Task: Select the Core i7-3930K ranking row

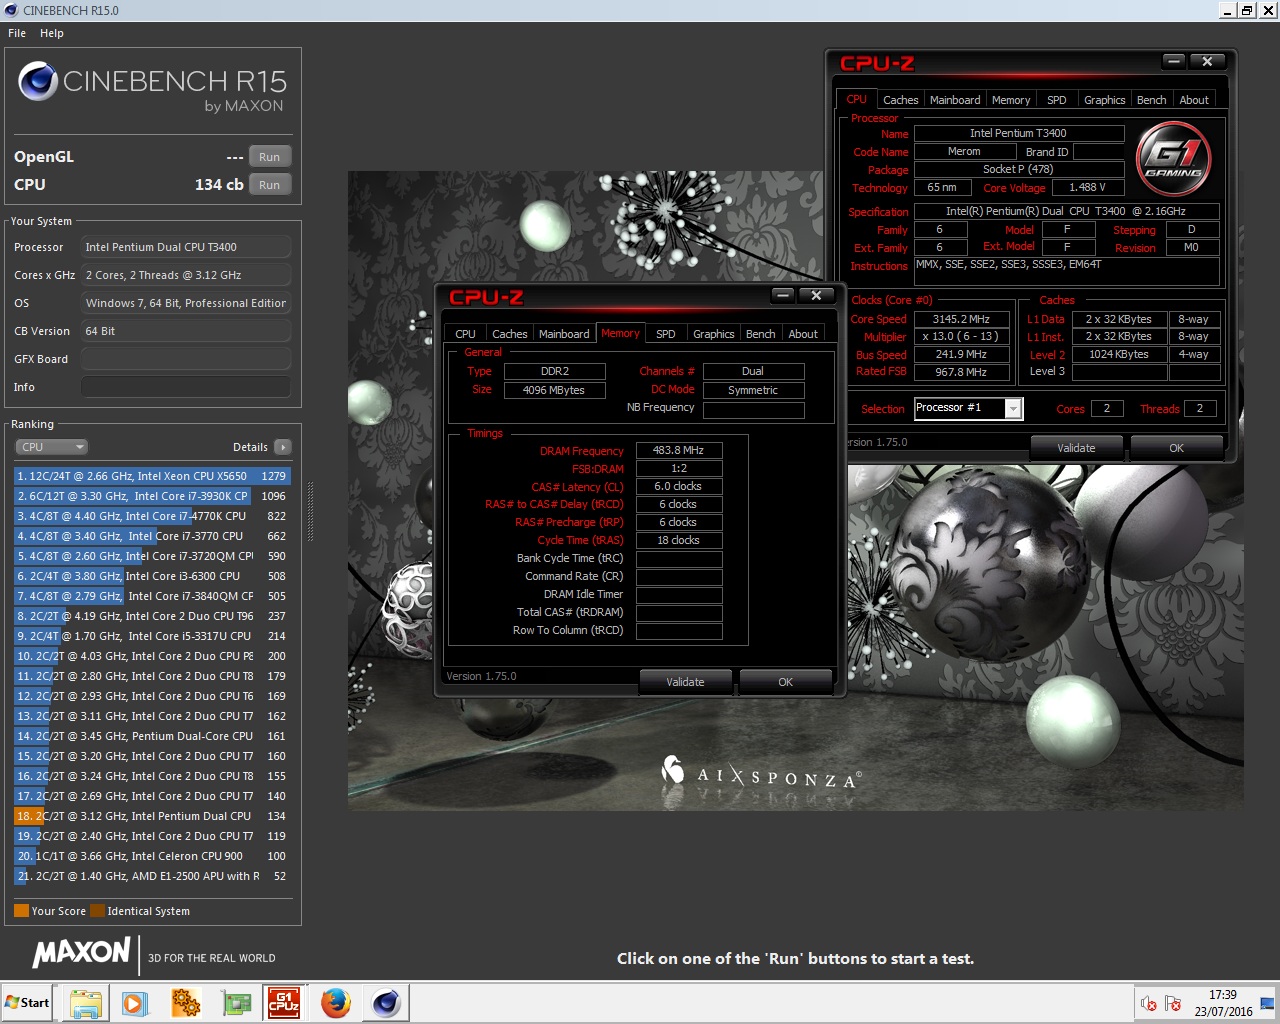Action: 152,496
